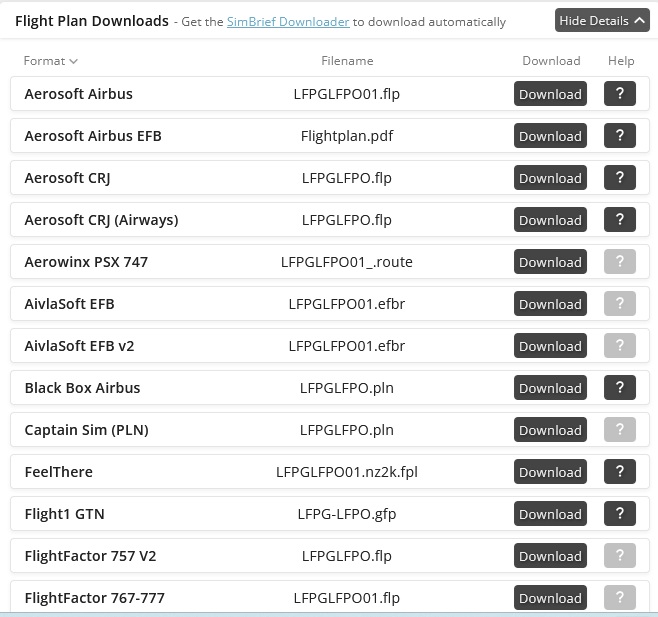The width and height of the screenshot is (658, 617).
Task: Download Flight1 GTN gfp file
Action: [x=550, y=514]
